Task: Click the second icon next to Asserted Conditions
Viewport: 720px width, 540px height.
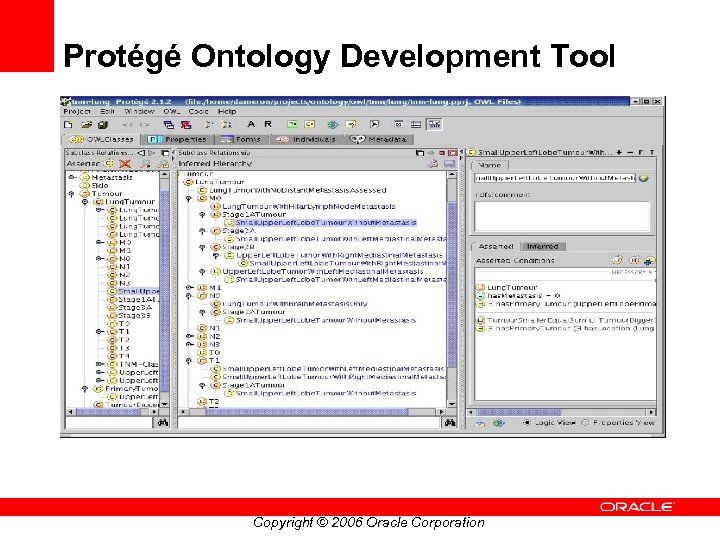Action: click(x=634, y=260)
